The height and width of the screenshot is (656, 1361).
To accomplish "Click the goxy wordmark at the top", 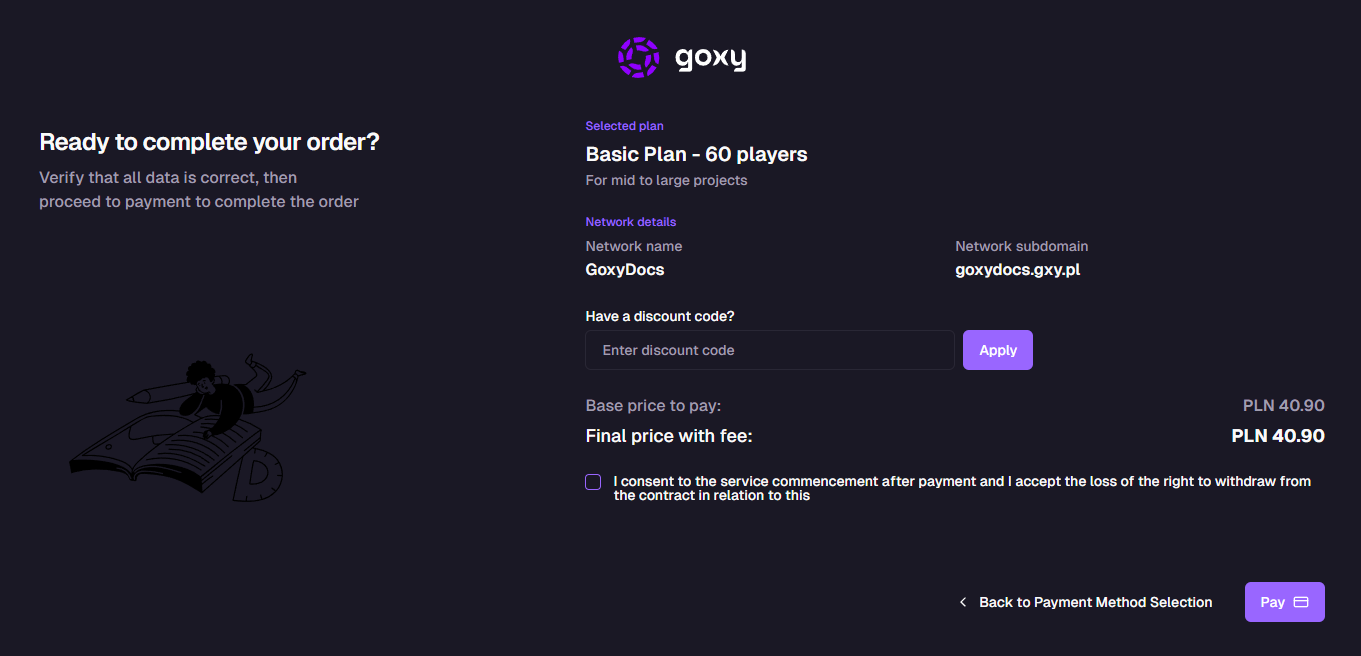I will pyautogui.click(x=711, y=57).
